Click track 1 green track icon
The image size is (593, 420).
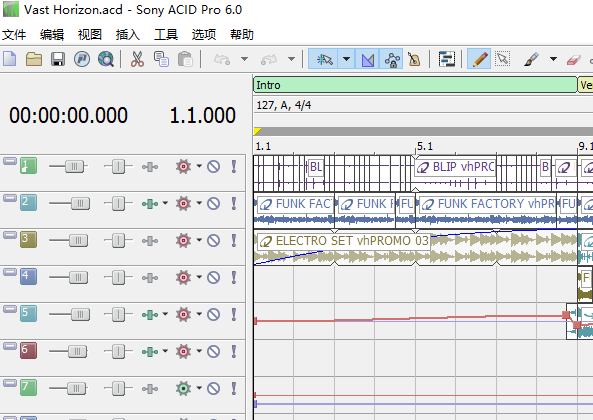pos(28,166)
